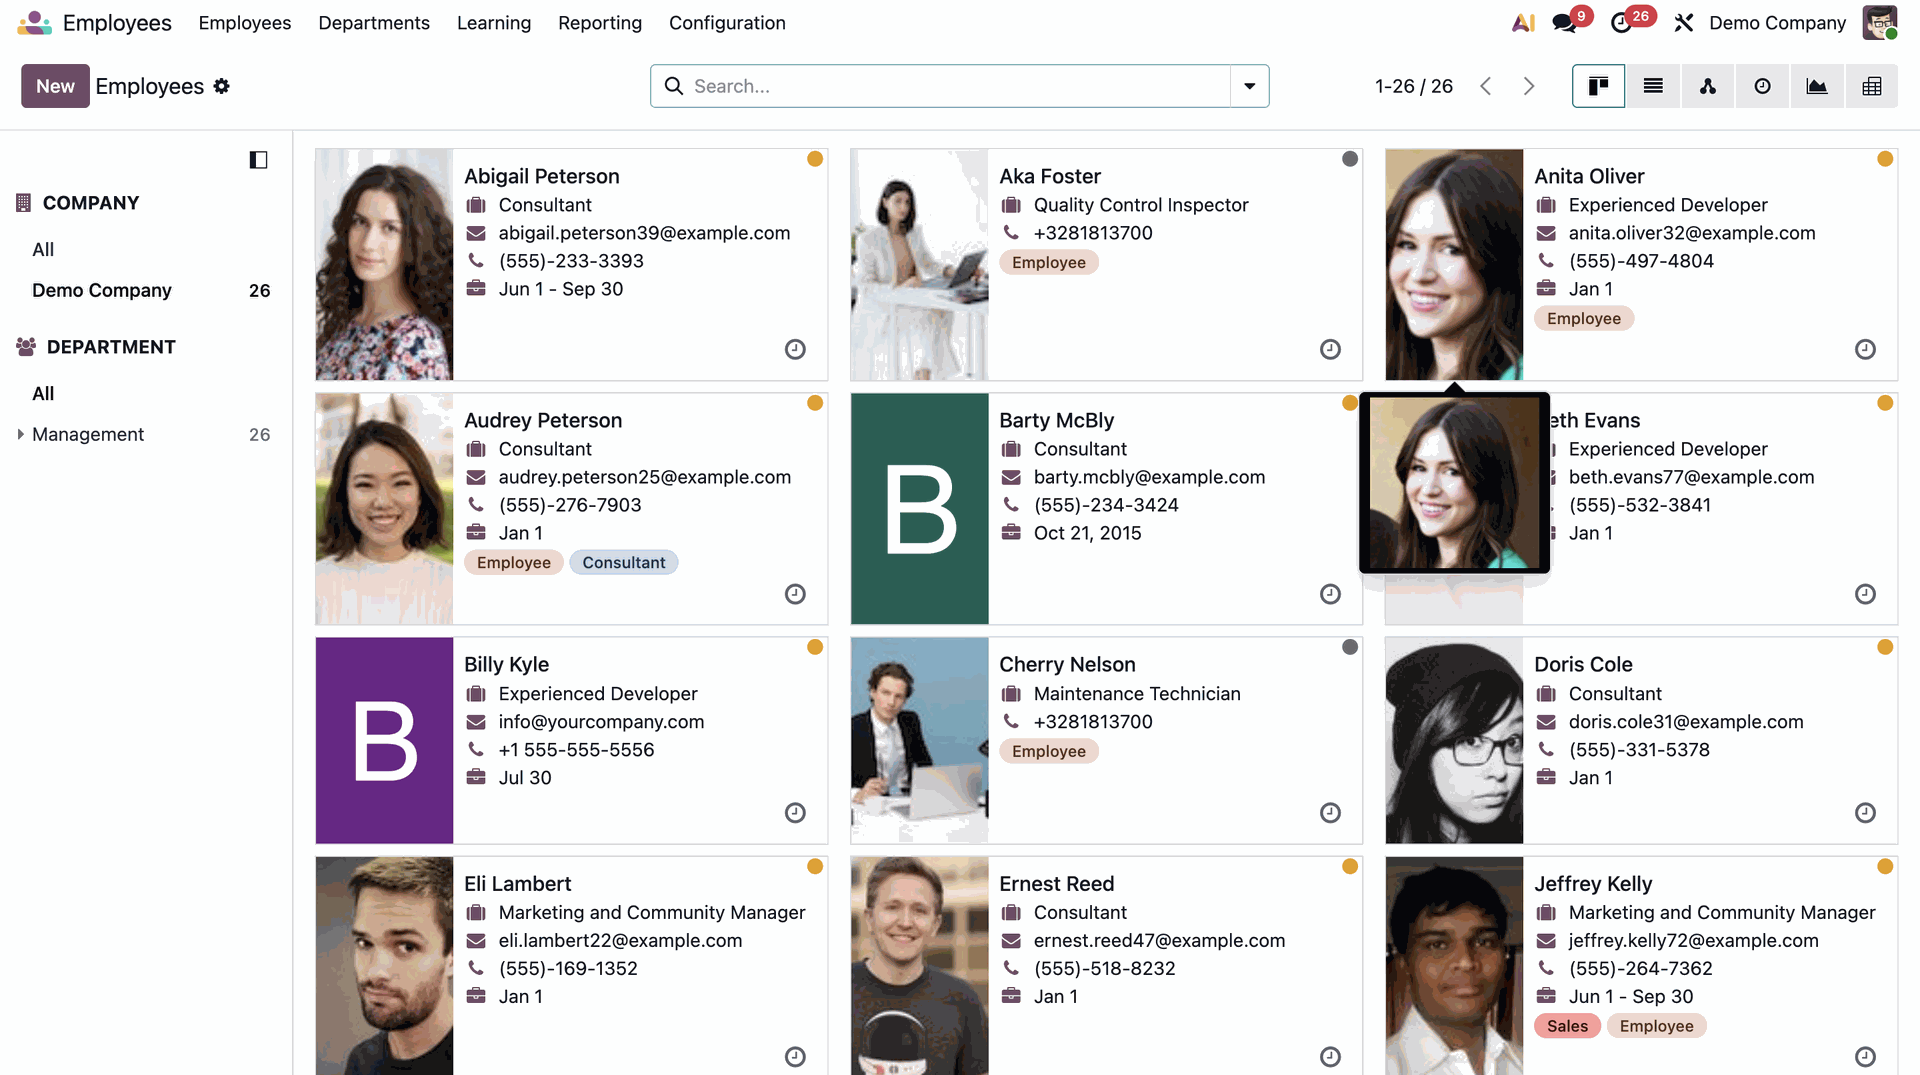
Task: Open the AI assistant icon in top bar
Action: click(x=1522, y=22)
